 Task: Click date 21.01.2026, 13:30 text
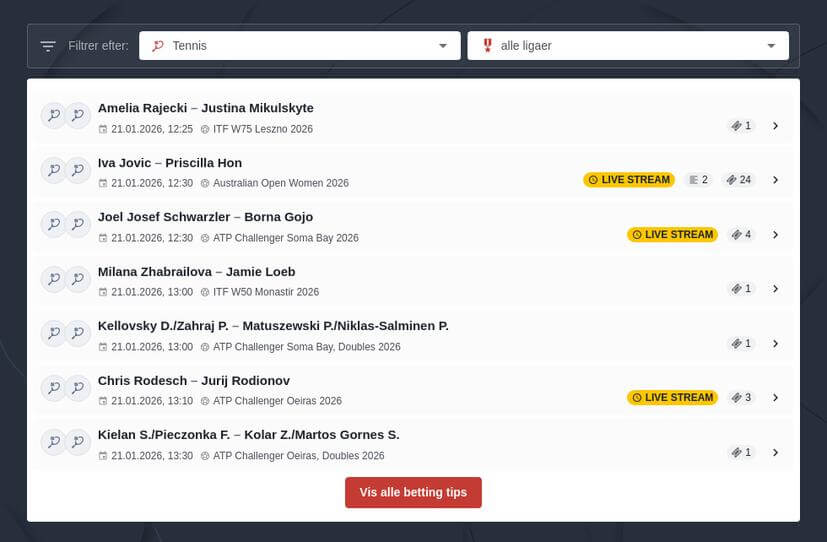152,456
